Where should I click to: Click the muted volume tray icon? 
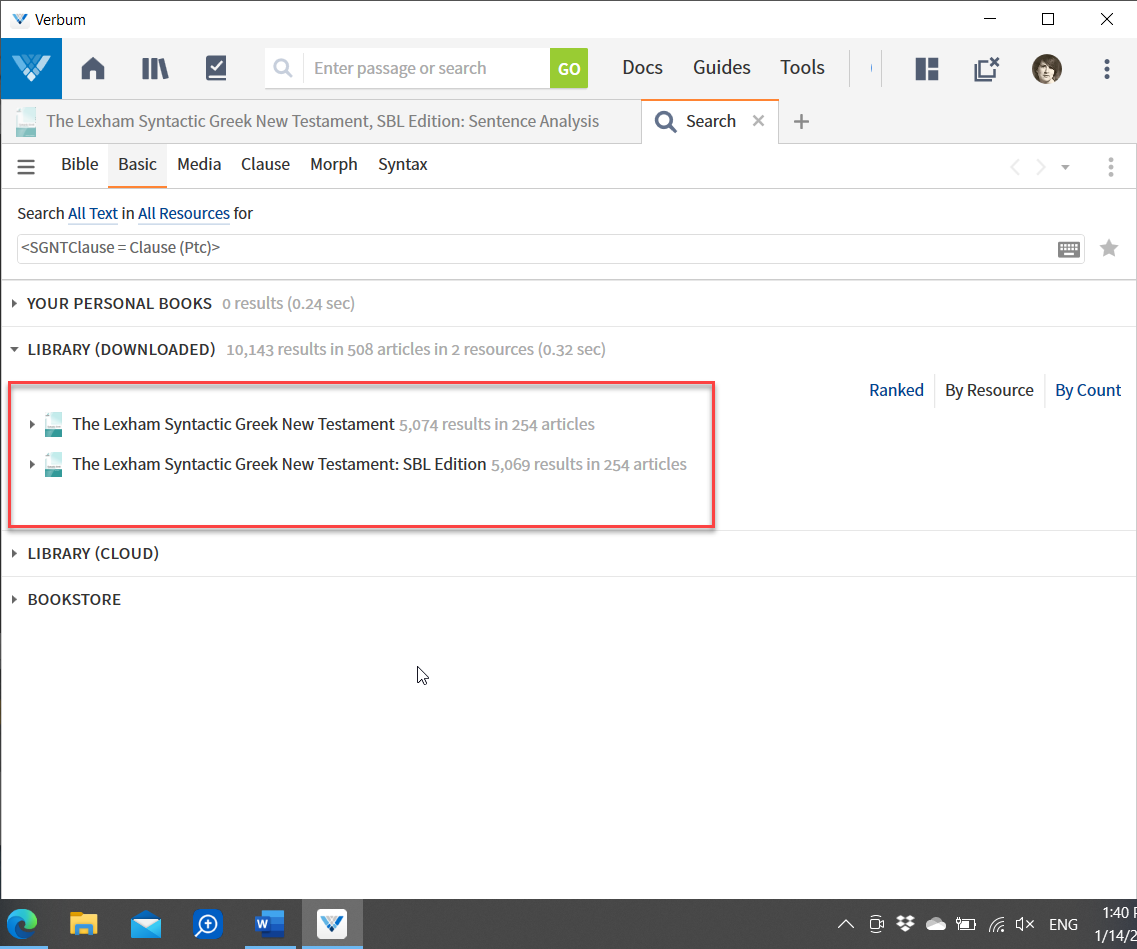1025,924
